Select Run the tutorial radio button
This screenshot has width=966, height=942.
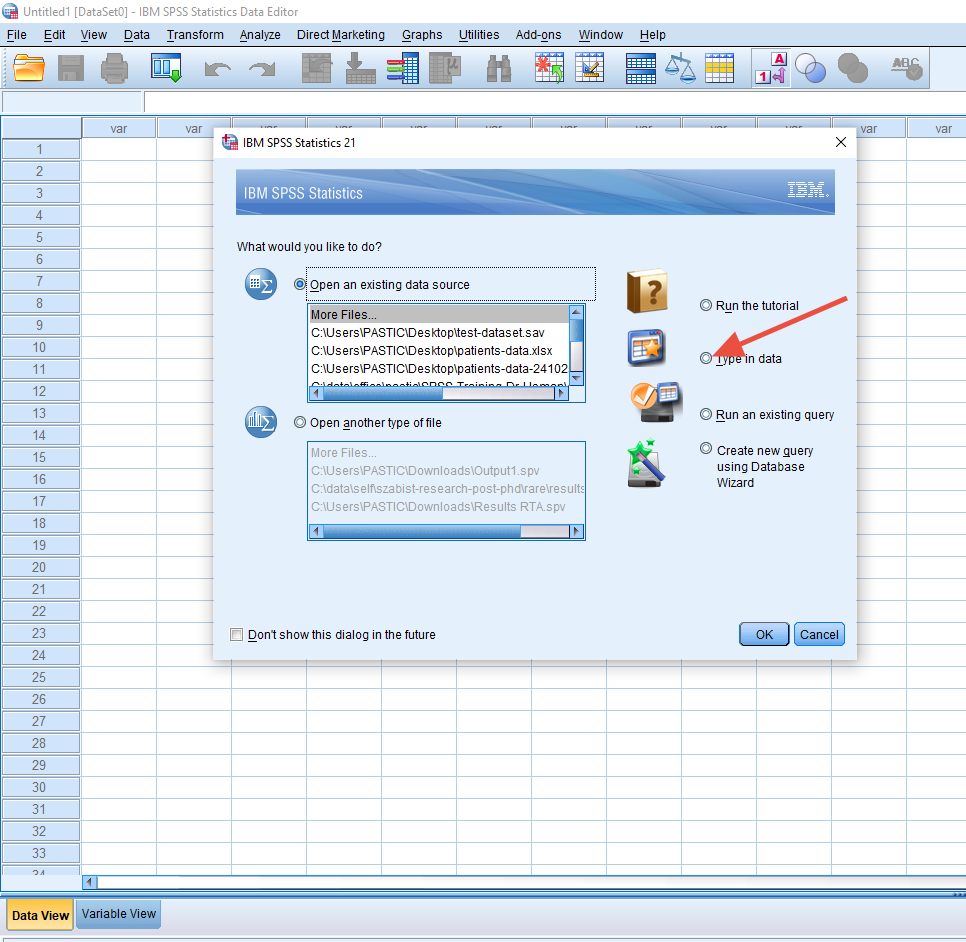(706, 305)
